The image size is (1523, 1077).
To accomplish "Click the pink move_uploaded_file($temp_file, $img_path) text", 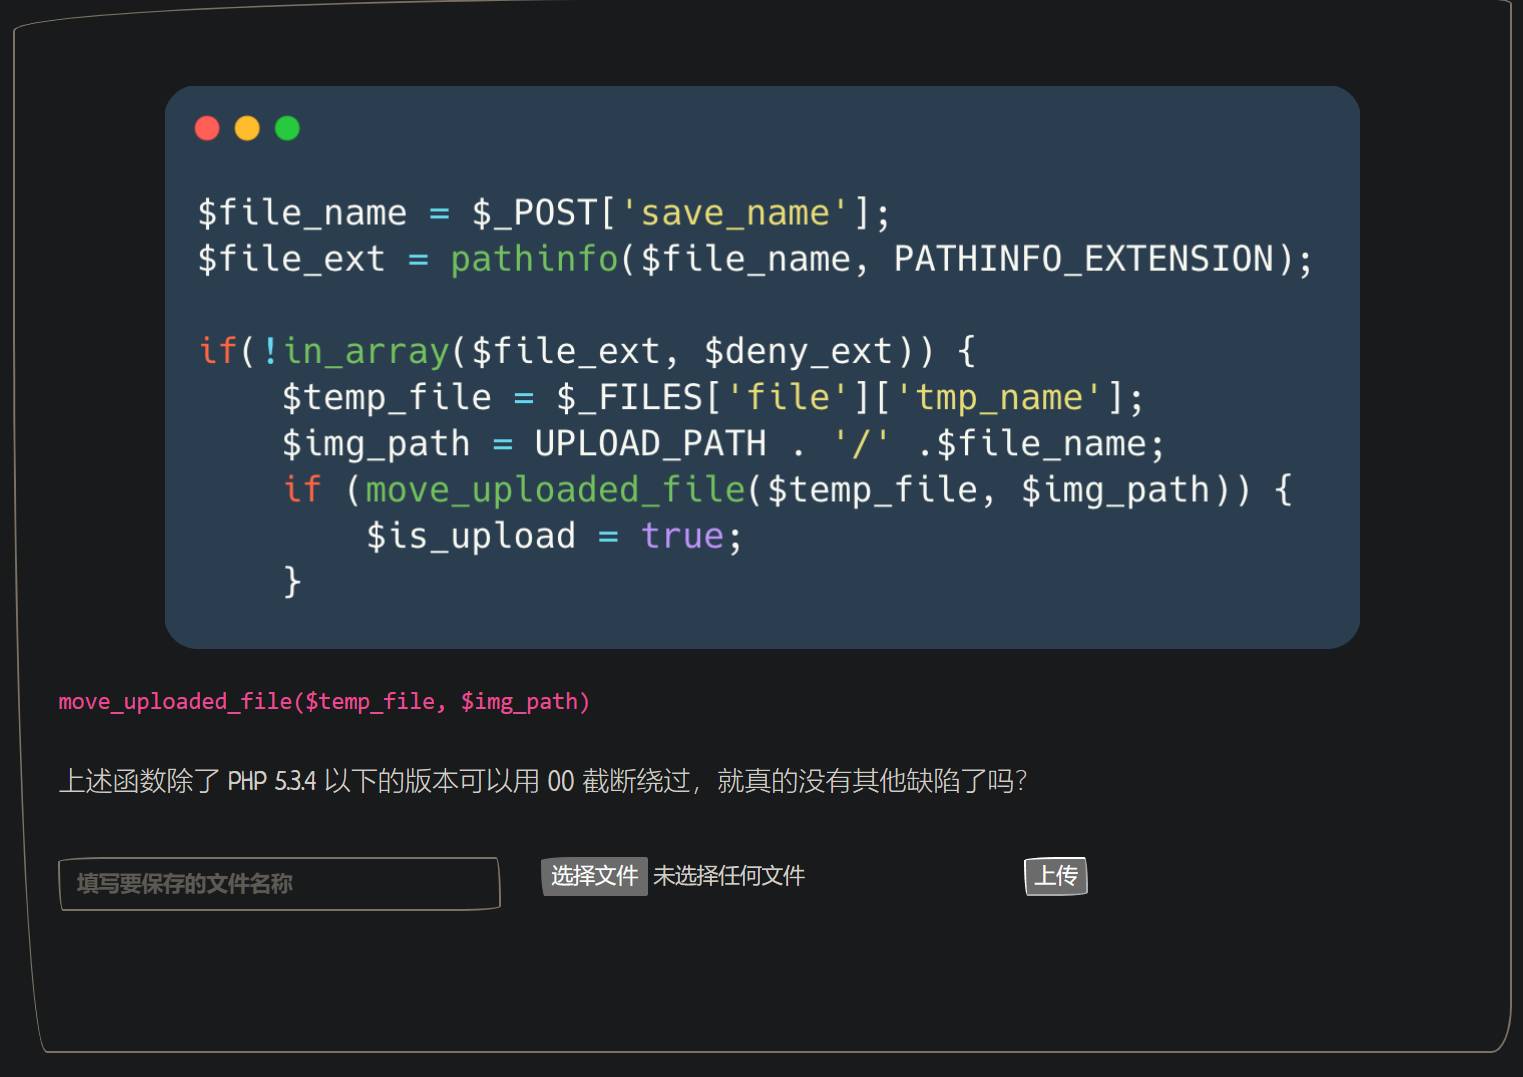I will 324,702.
